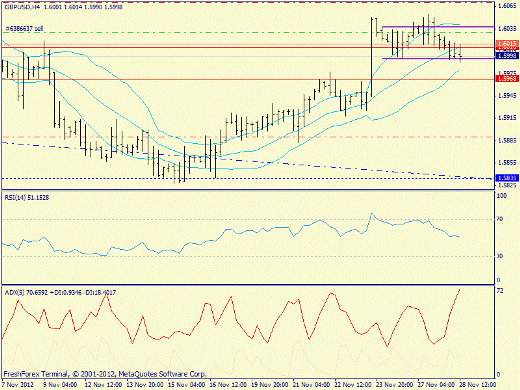Click the 19 Nov 20:00 time label
The image size is (520, 390).
(x=270, y=384)
